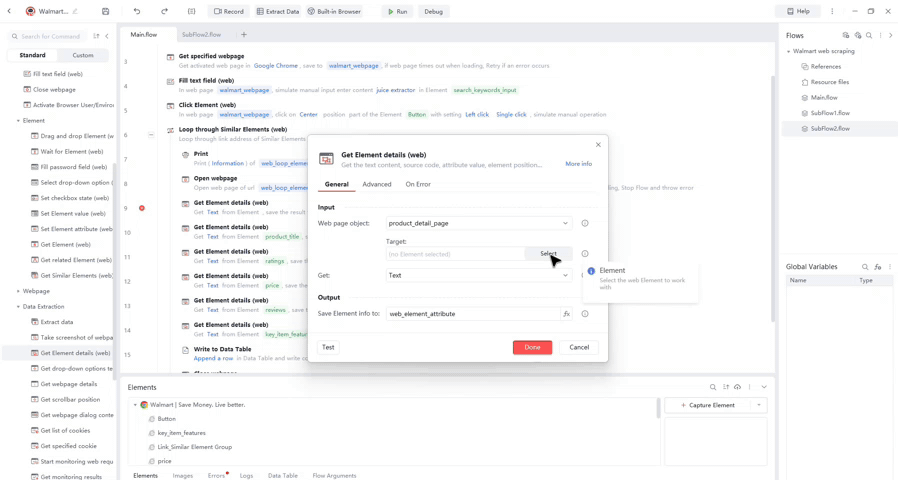Screen dimensions: 898x480
Task: Undo the last action
Action: pos(137,11)
